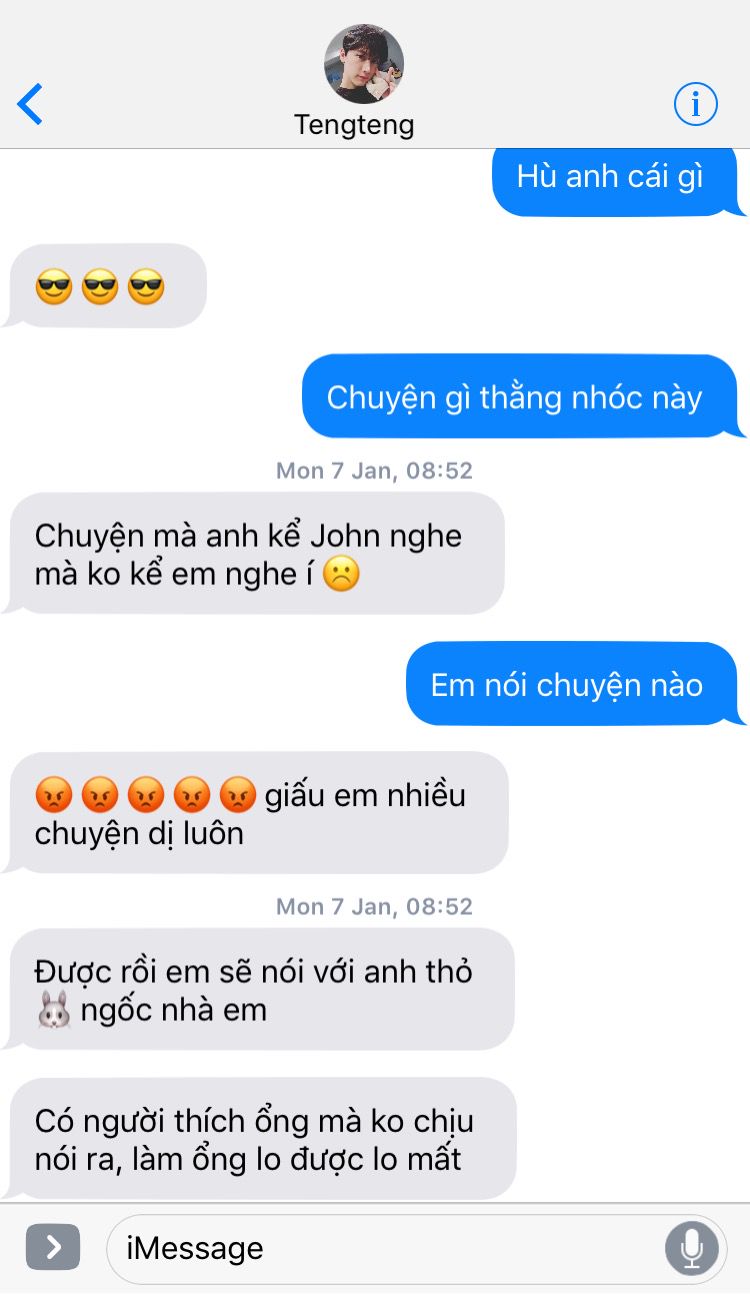Tap the frowning face emoji

click(342, 575)
